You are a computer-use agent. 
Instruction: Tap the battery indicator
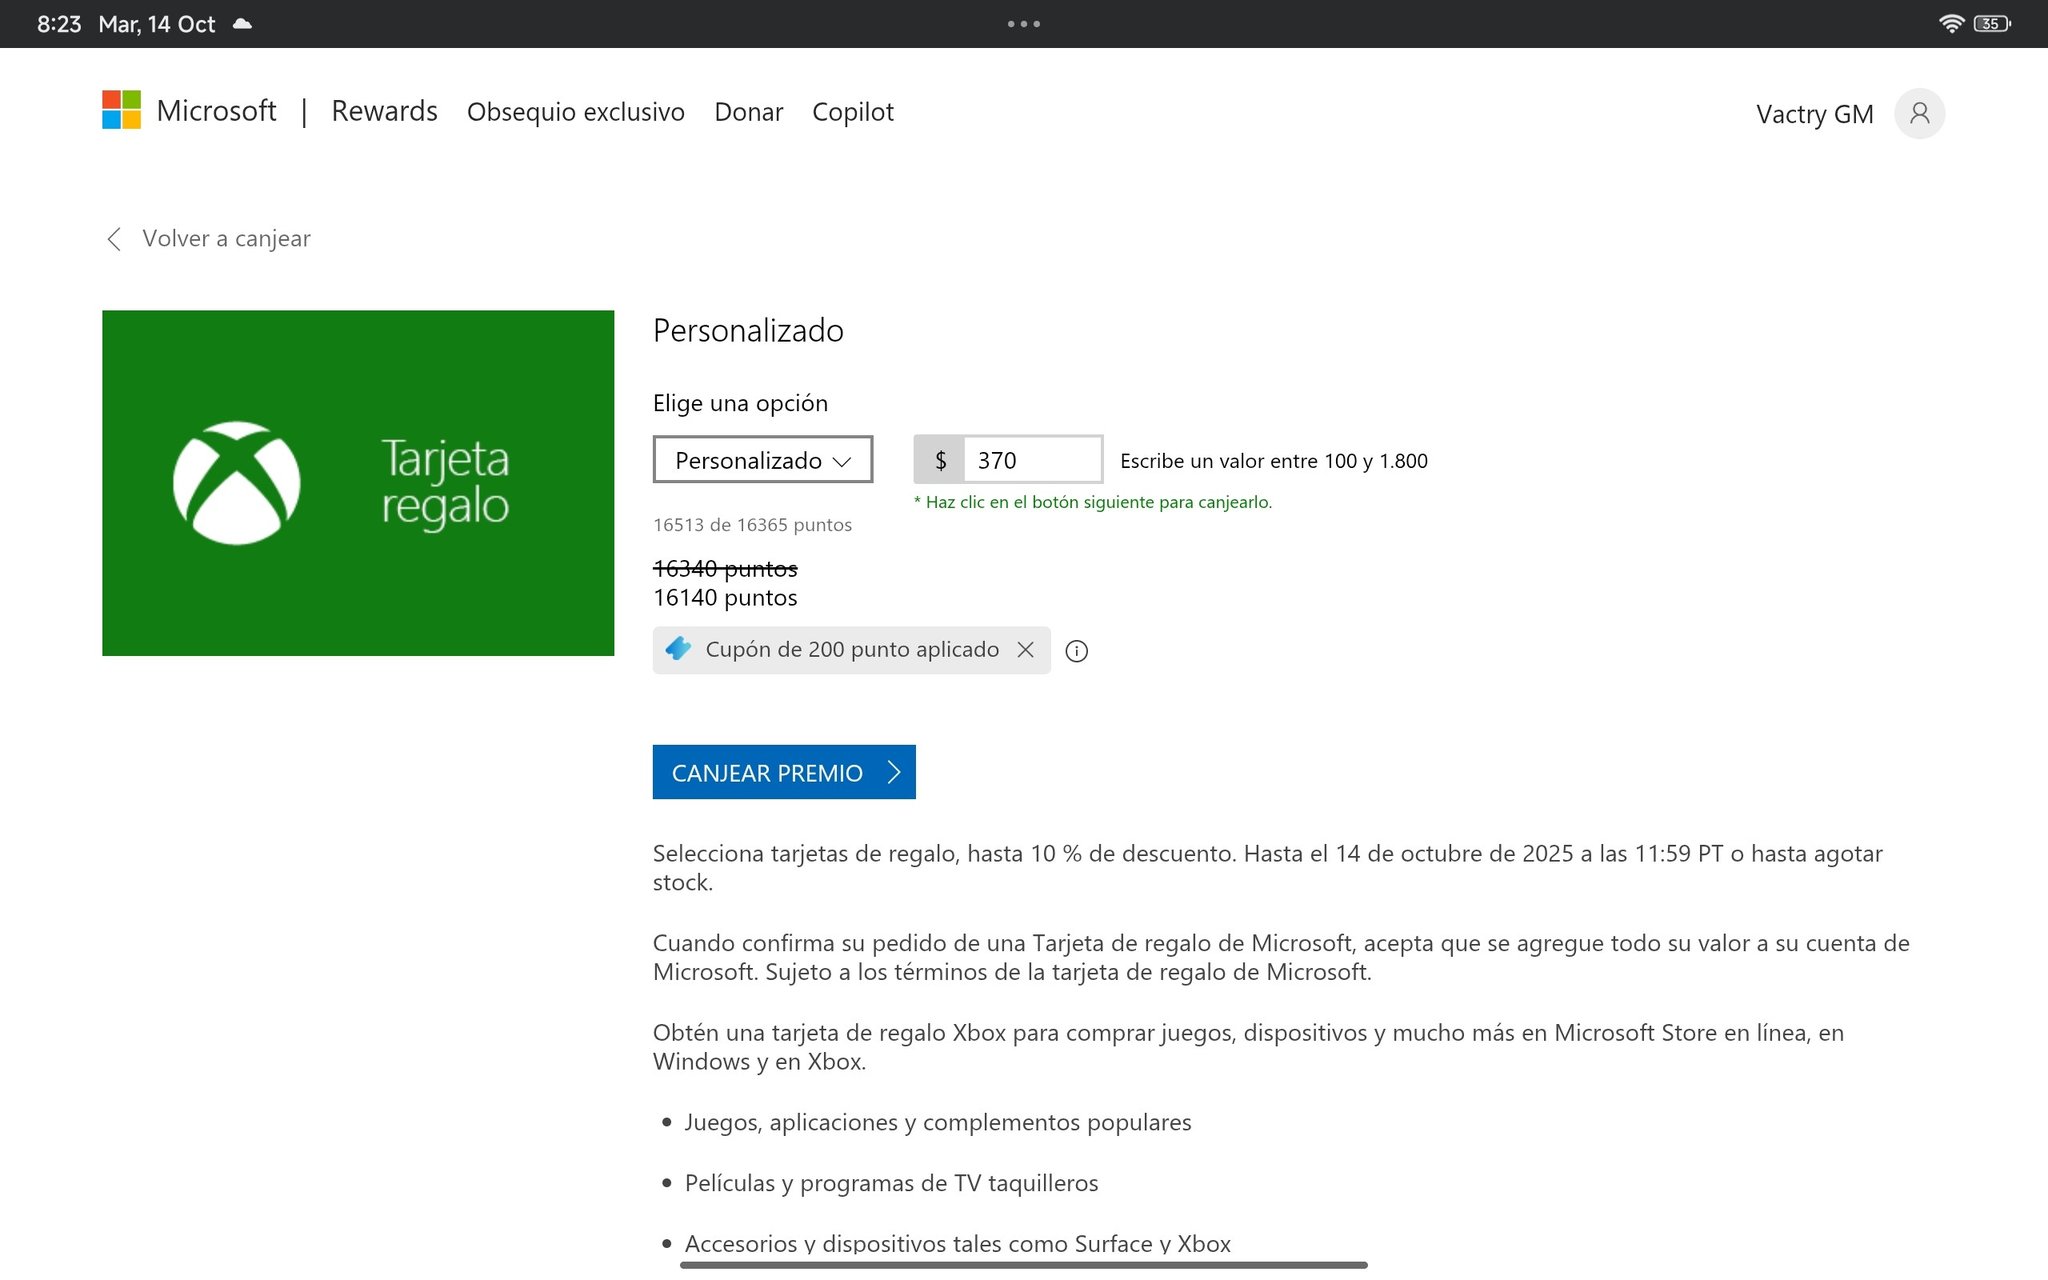point(1992,24)
